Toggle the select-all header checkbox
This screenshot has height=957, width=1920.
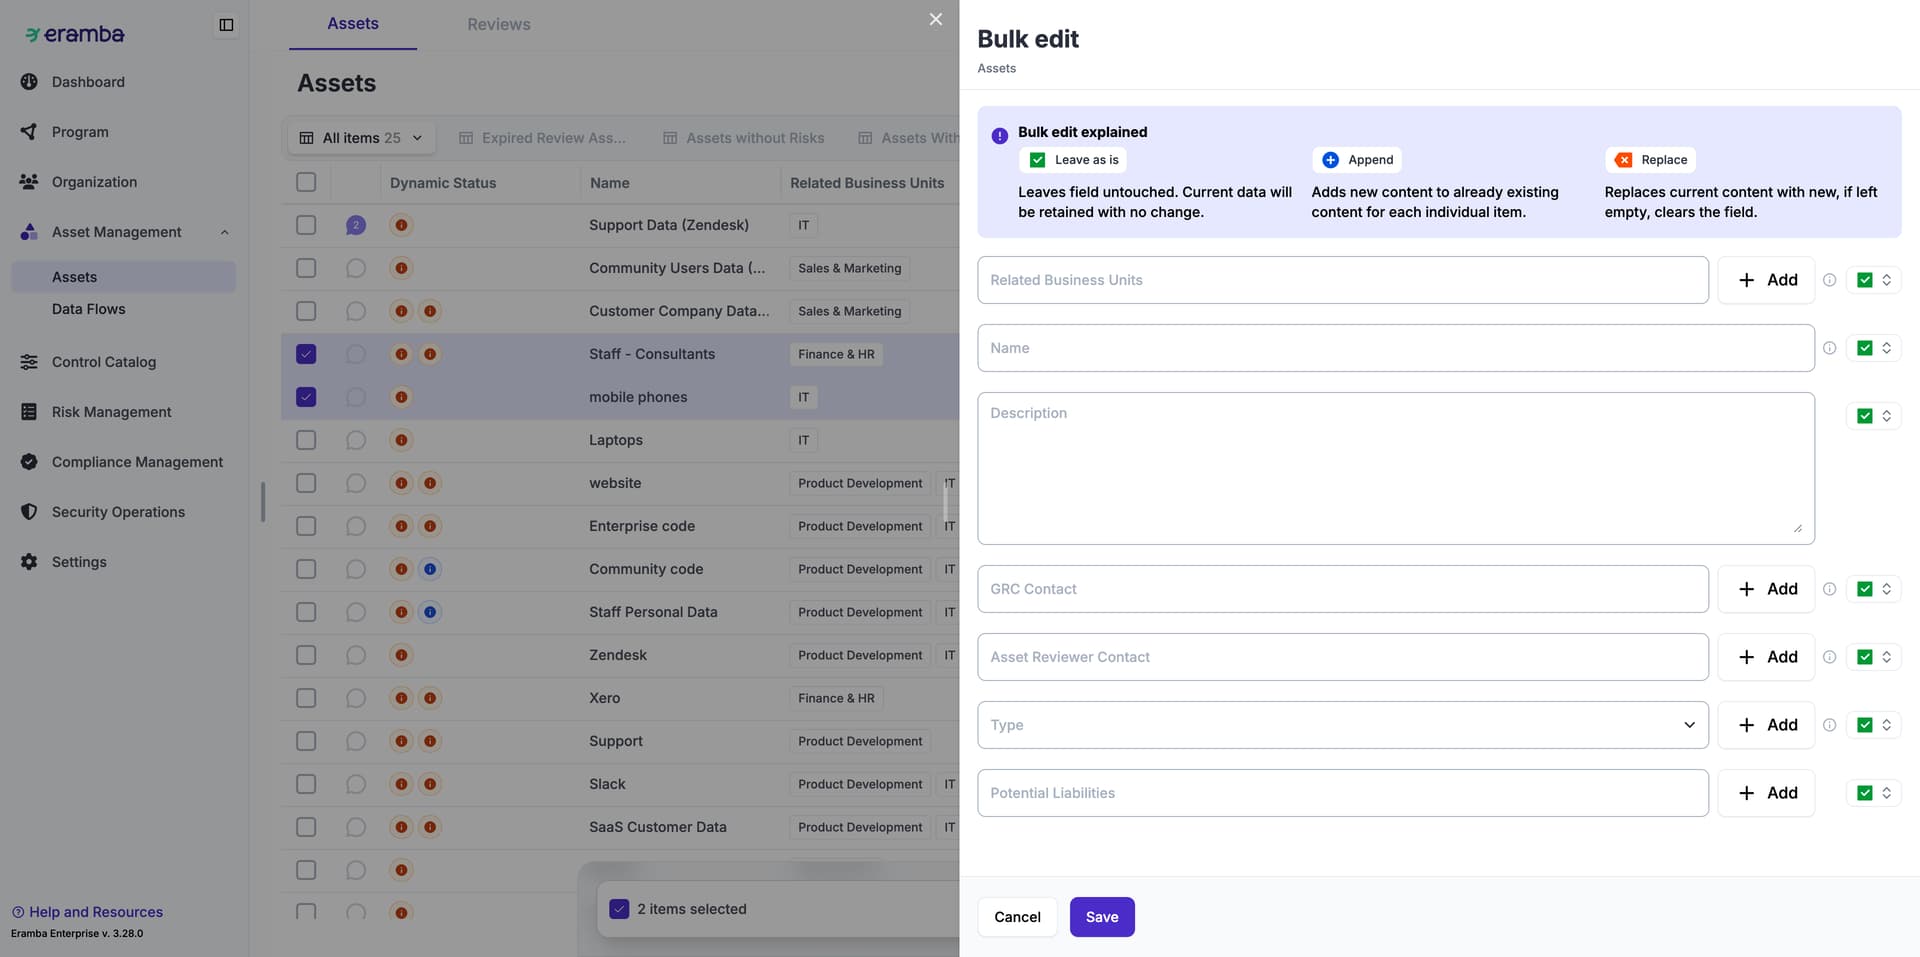coord(306,182)
